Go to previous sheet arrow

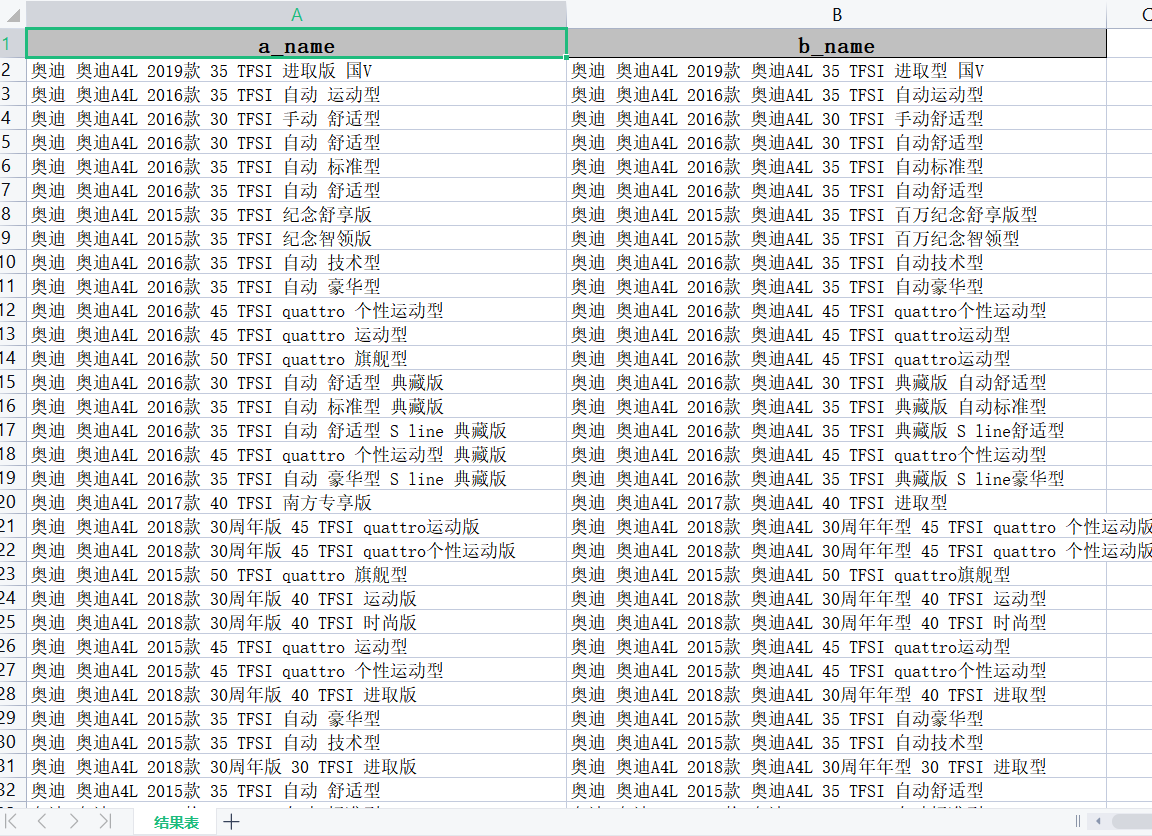point(42,821)
